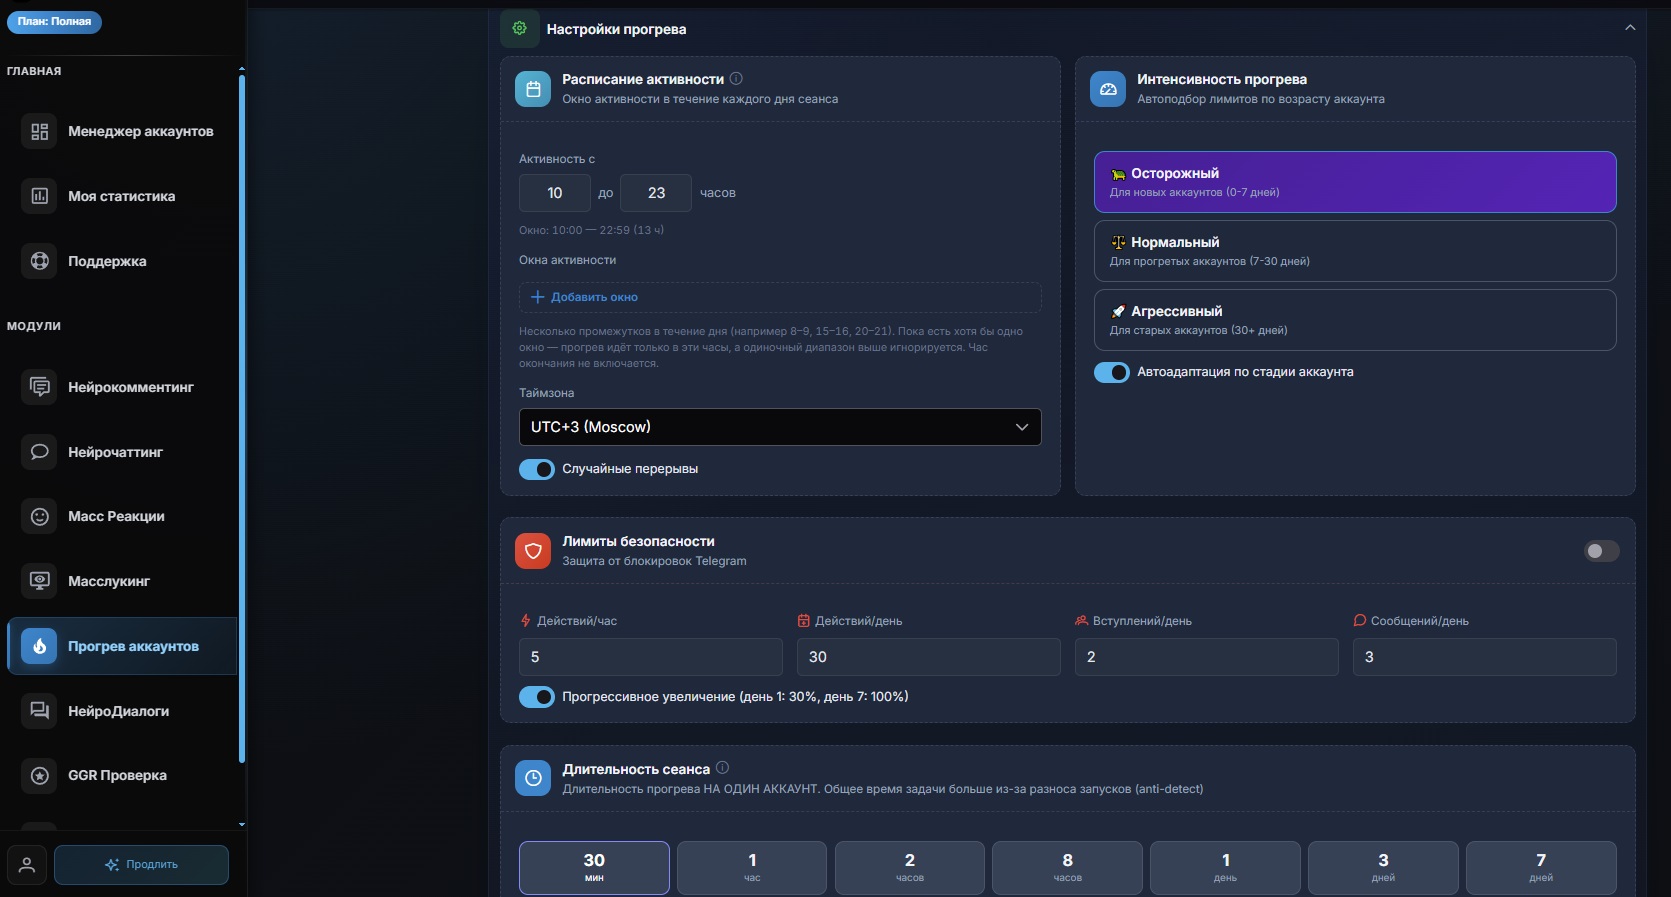Toggle the Прогрессивное увеличение switch
The width and height of the screenshot is (1671, 897).
point(537,697)
